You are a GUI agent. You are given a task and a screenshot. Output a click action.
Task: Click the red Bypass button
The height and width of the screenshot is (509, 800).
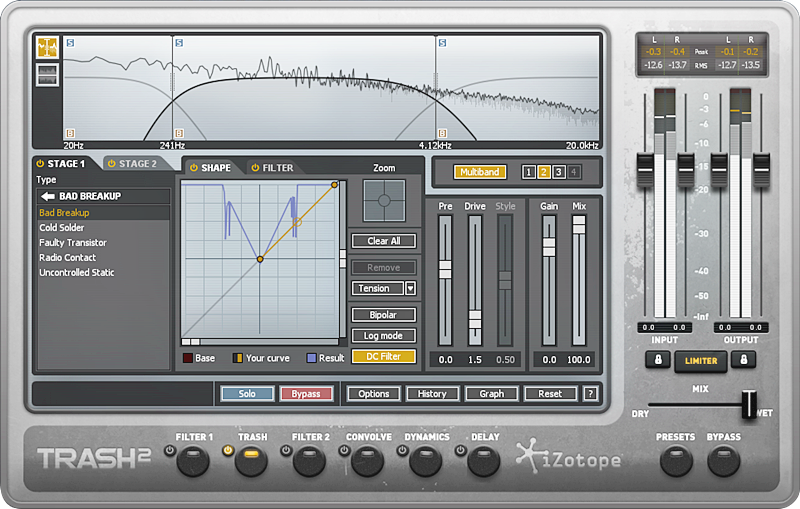click(x=306, y=394)
